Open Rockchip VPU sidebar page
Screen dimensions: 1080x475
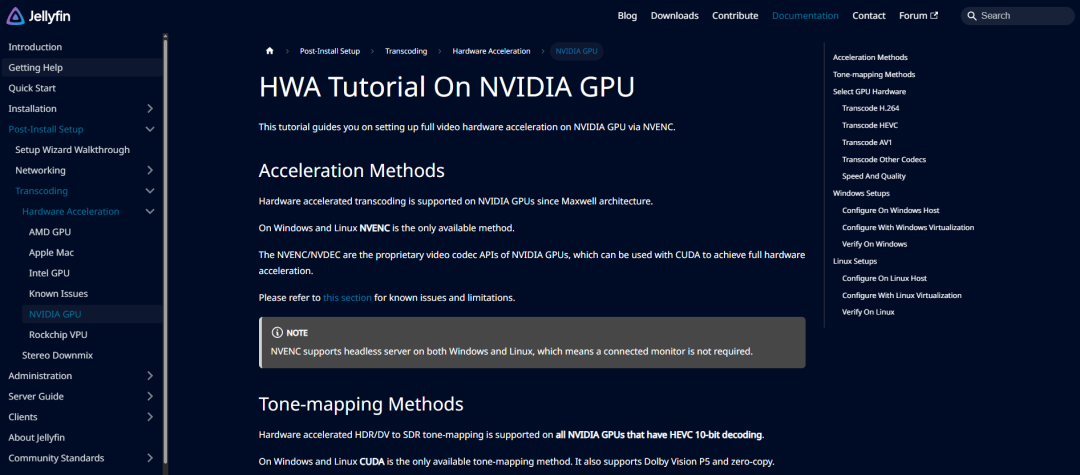[58, 335]
